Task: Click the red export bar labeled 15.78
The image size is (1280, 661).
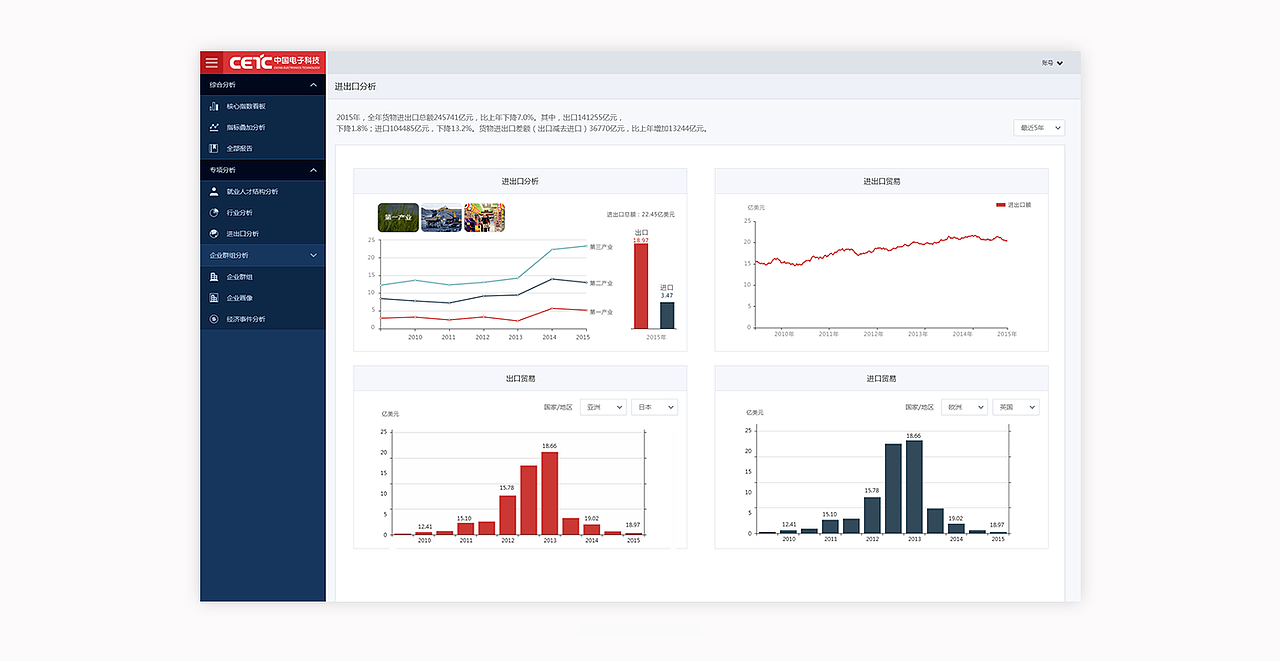Action: point(508,514)
